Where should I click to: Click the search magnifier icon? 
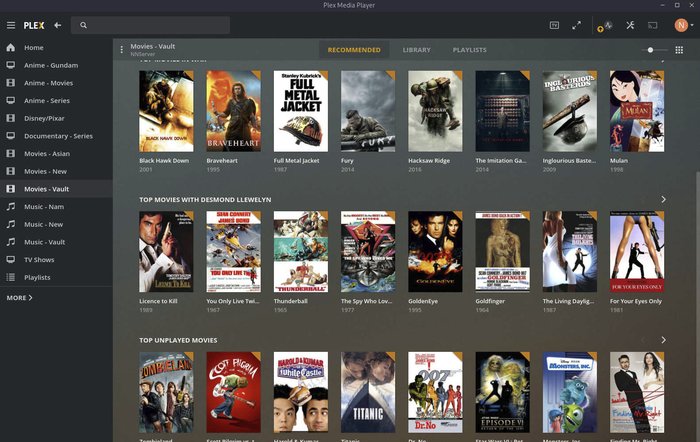(x=83, y=25)
